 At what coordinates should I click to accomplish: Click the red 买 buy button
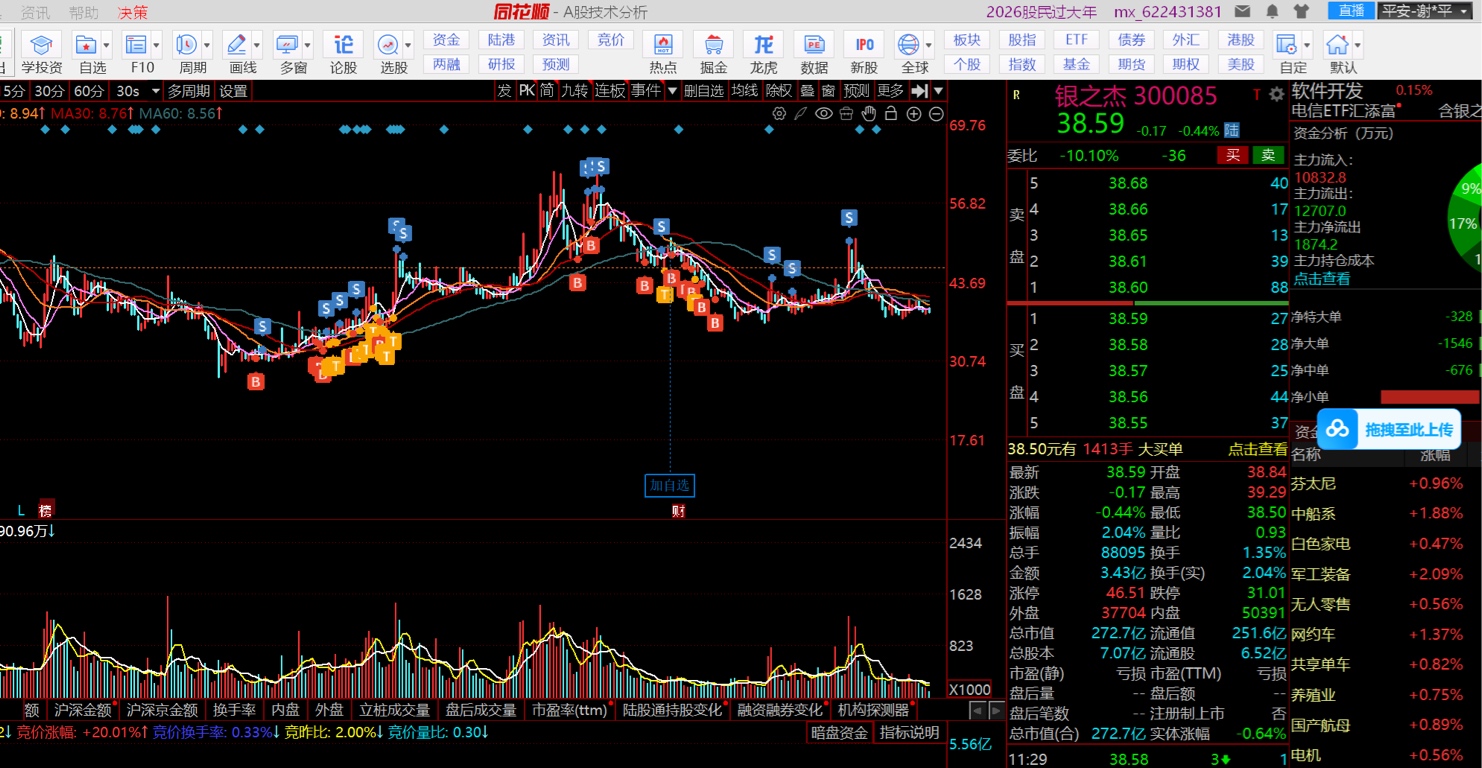(1233, 155)
